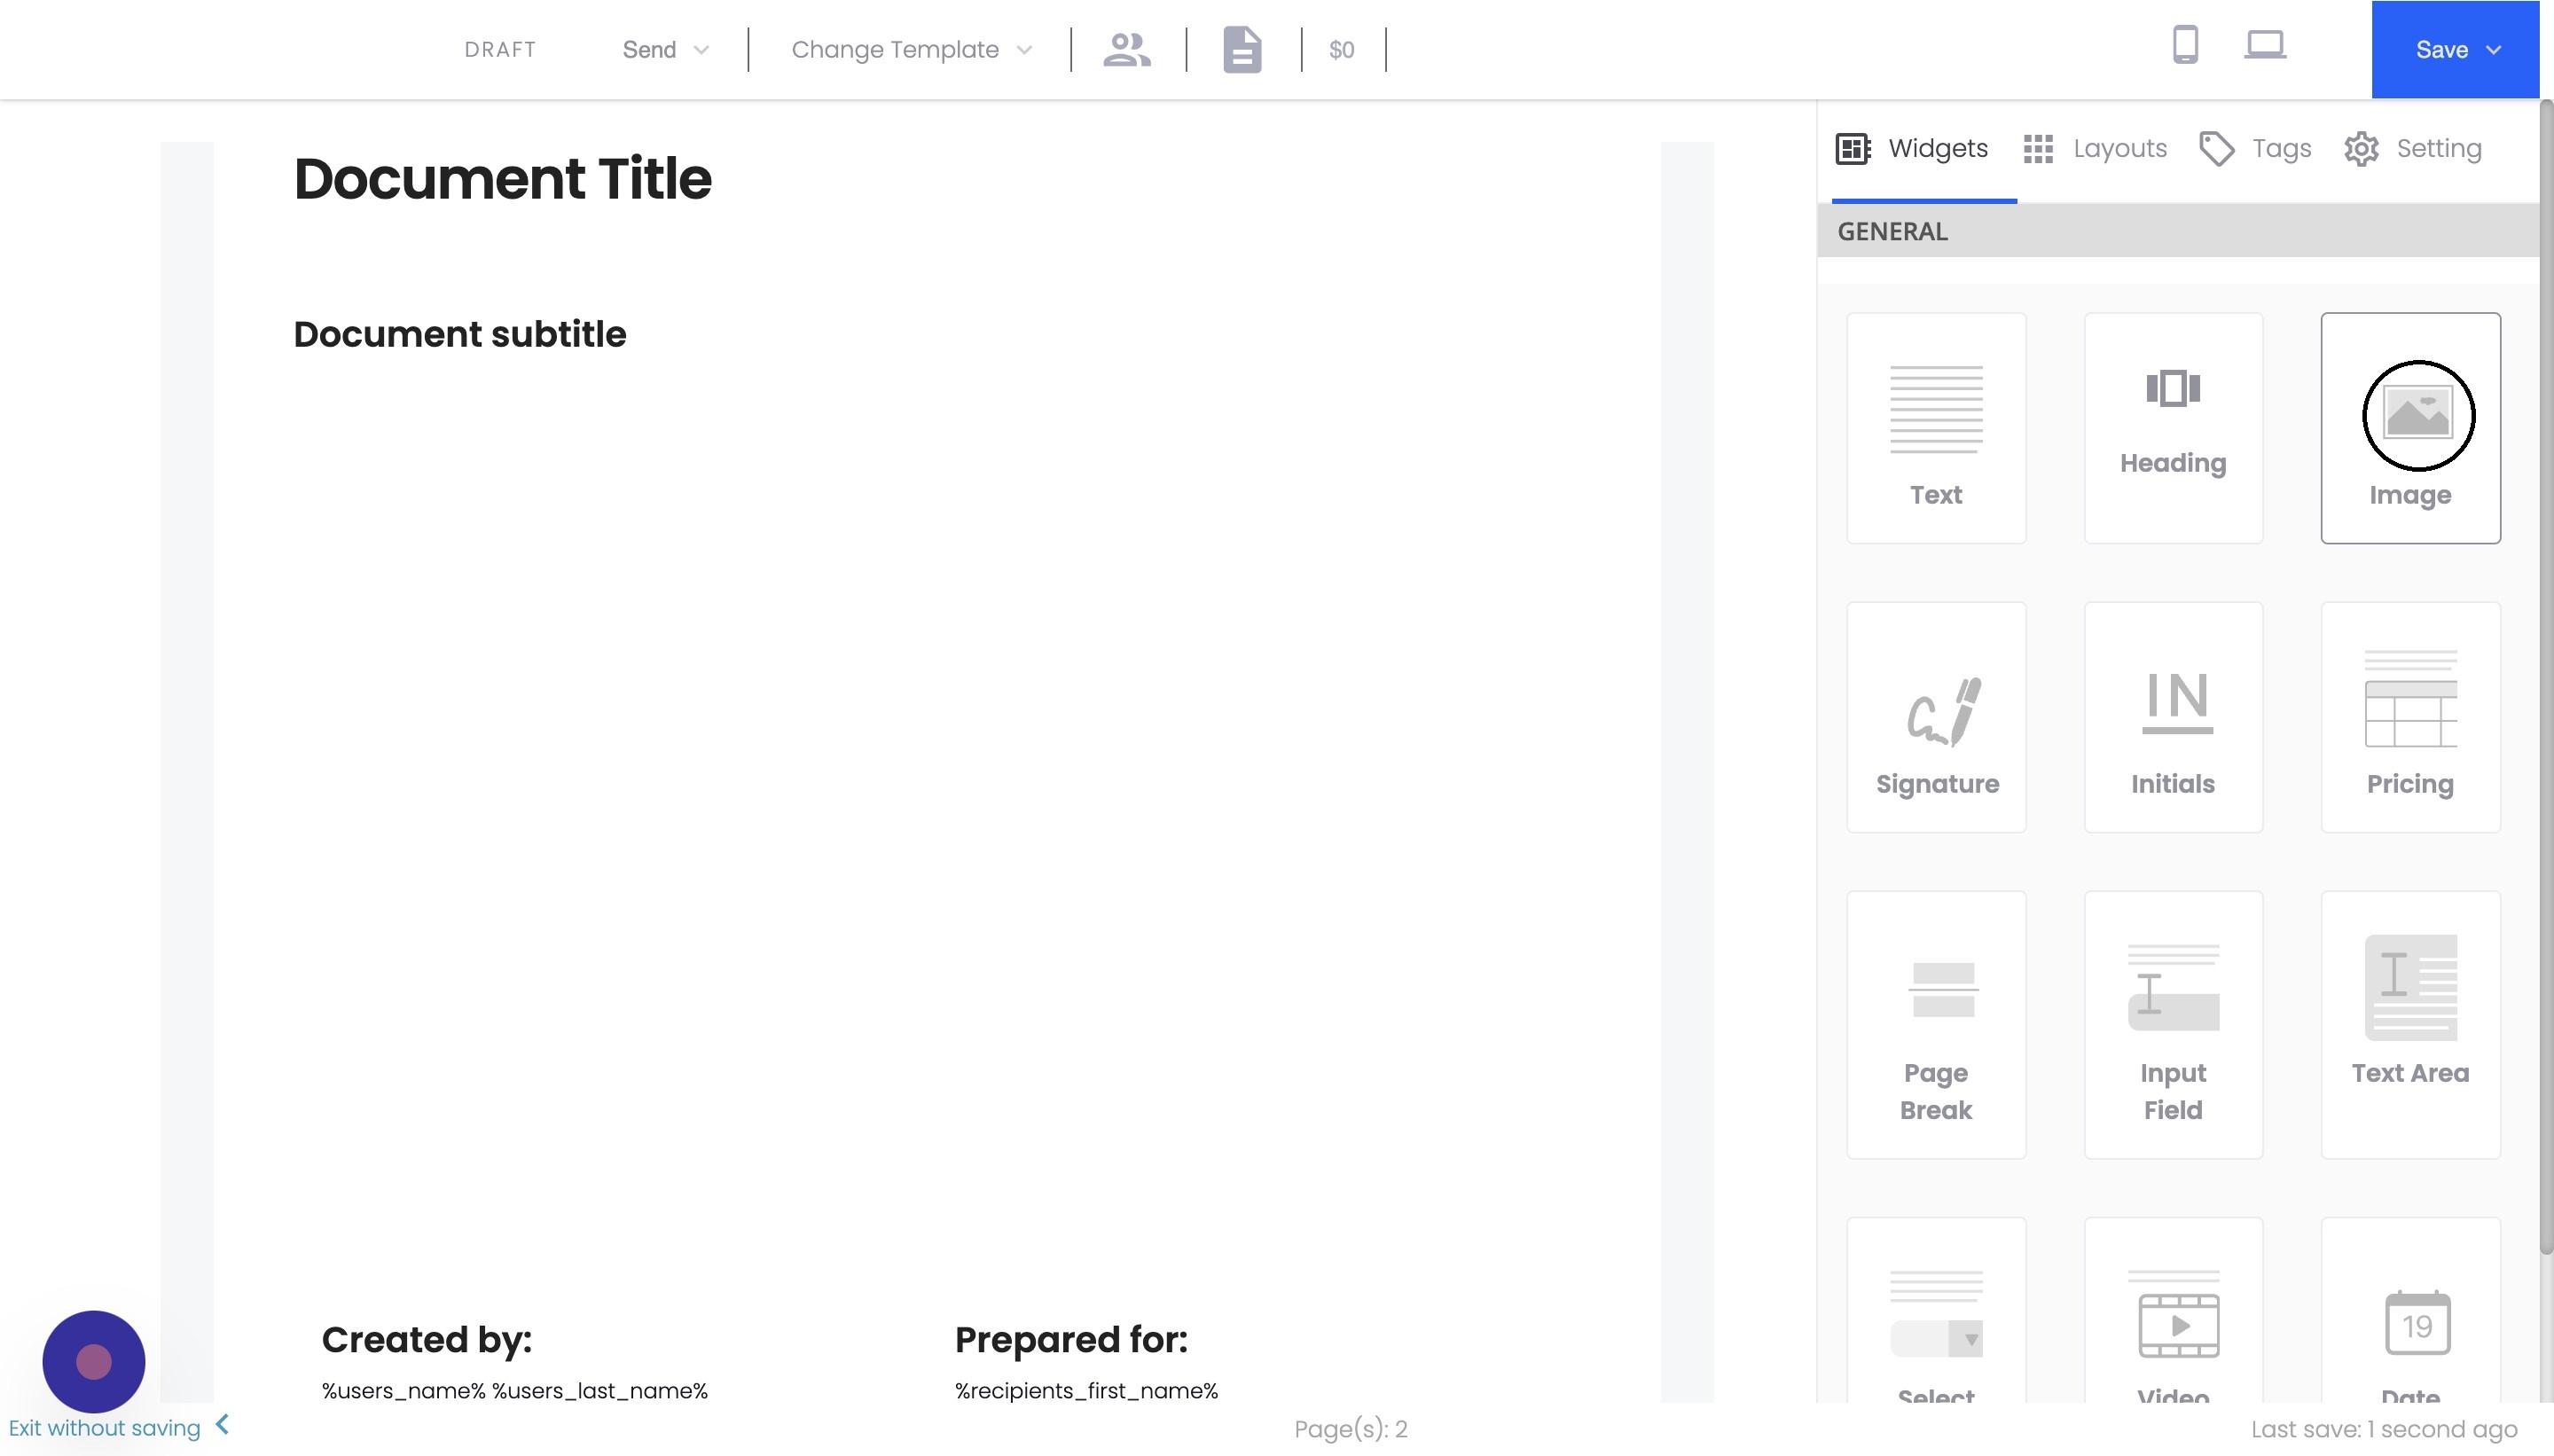Open the Setting tab

click(x=2413, y=148)
